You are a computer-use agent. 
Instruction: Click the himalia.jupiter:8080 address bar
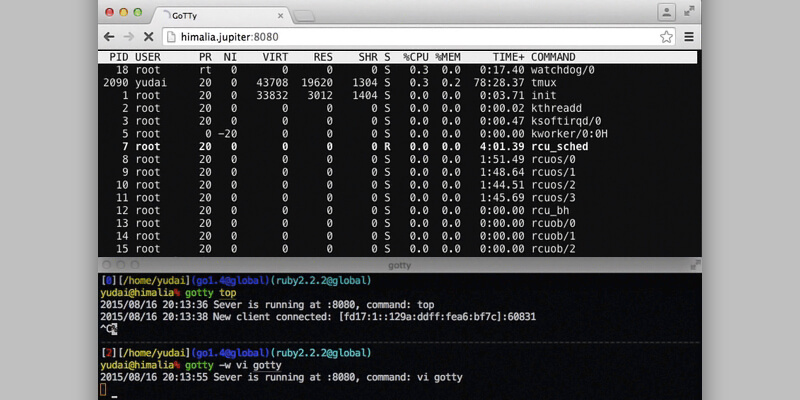point(400,37)
